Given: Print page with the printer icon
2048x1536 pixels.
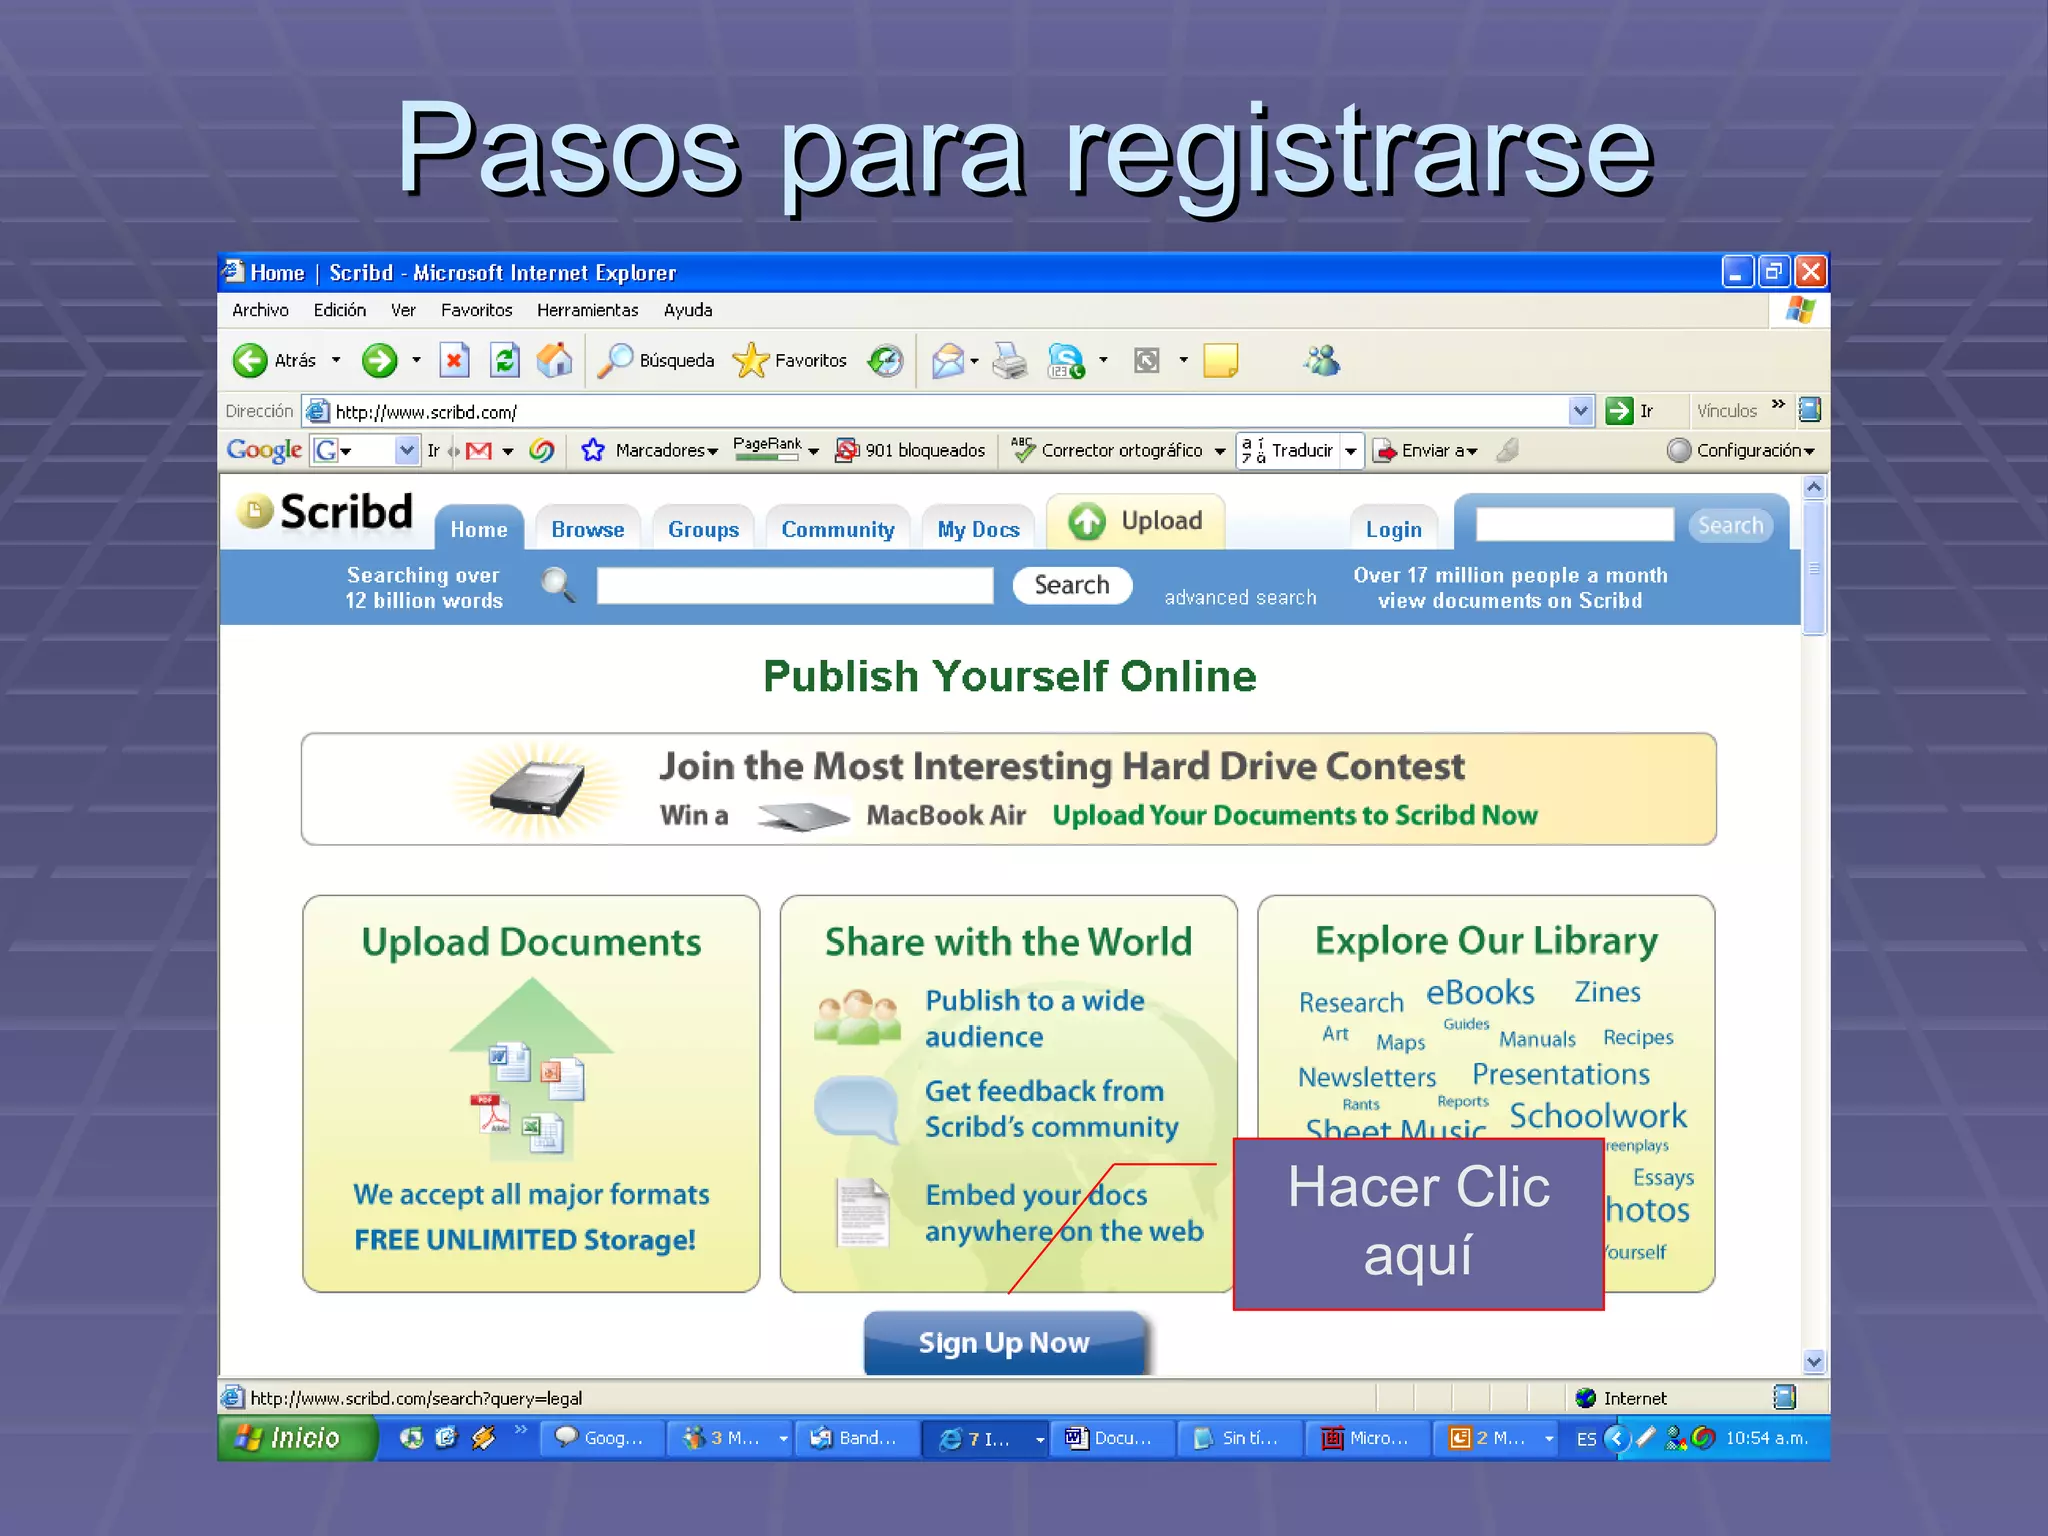Looking at the screenshot, I should [1010, 360].
